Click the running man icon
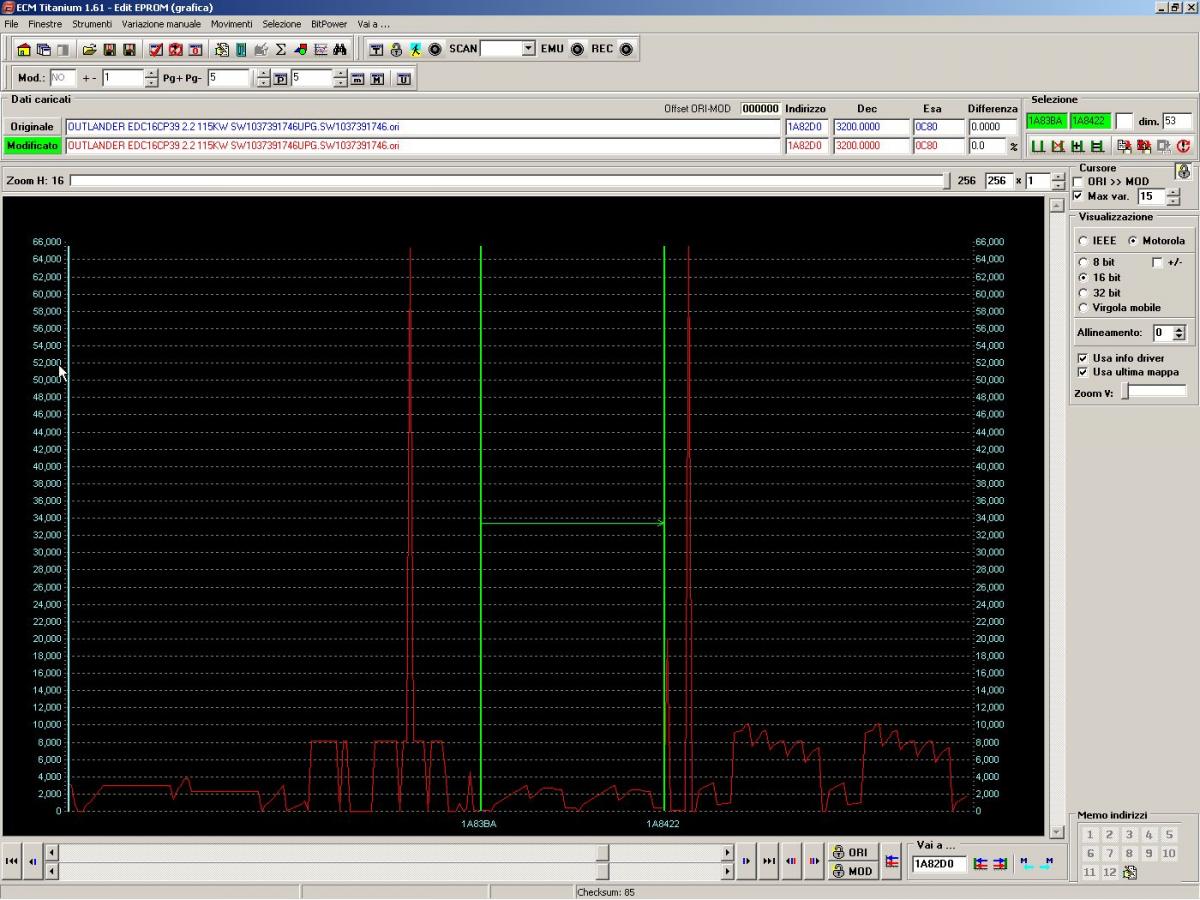 (x=415, y=49)
